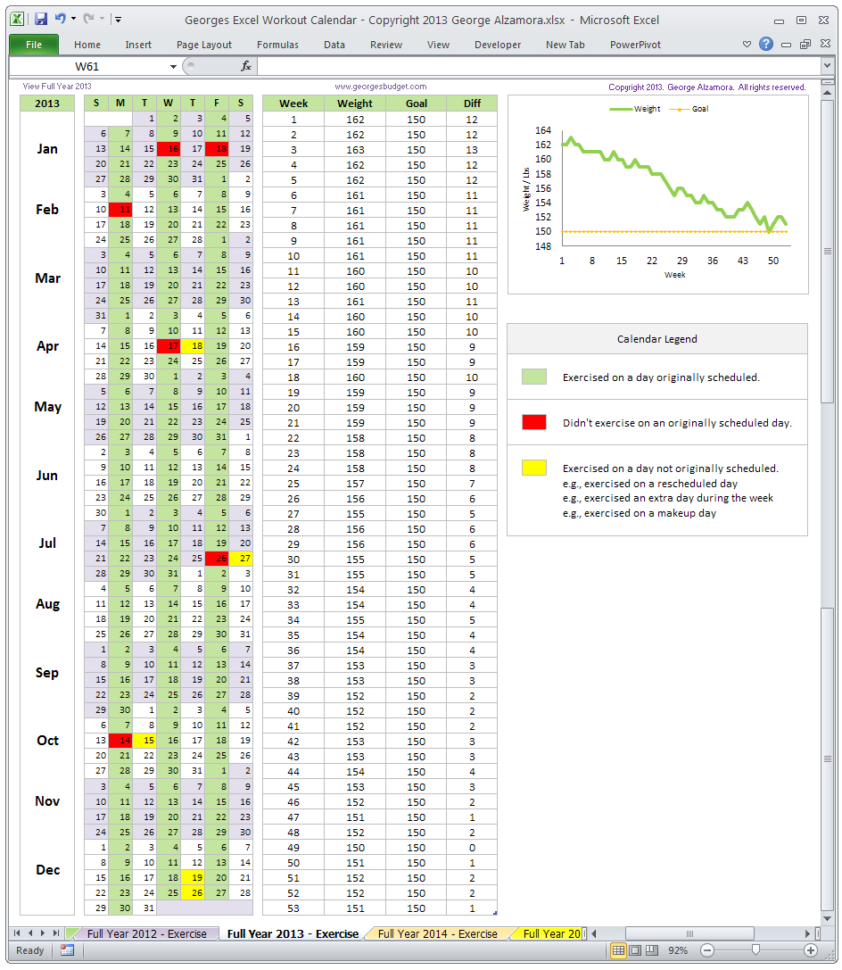Viewport: 842px width, 970px height.
Task: Switch to Page Layout view
Action: tap(637, 948)
